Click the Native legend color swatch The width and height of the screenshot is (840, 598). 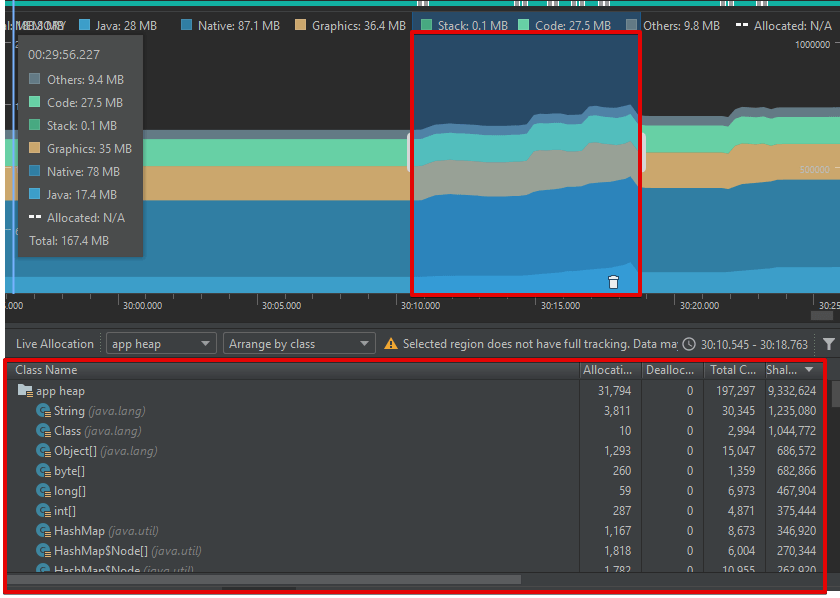coord(188,26)
